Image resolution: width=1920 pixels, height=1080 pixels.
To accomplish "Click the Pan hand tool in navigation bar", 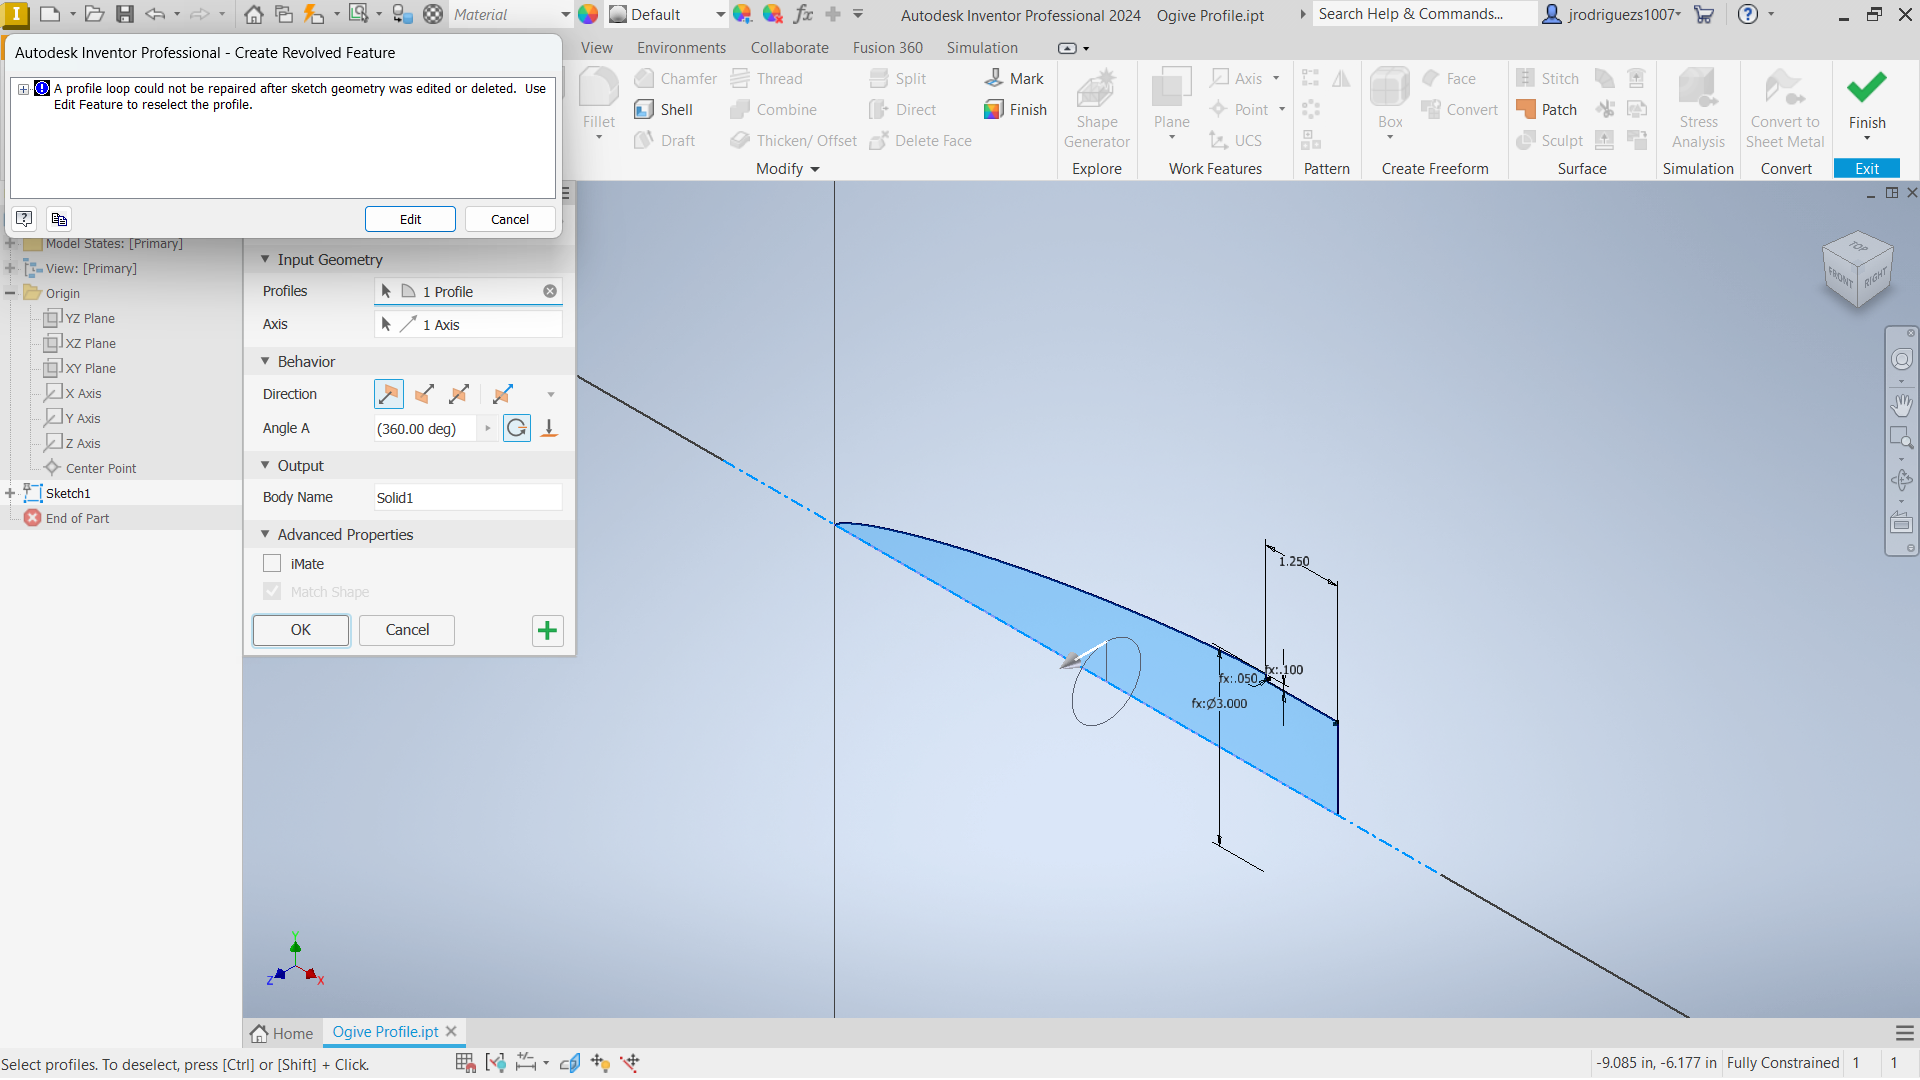I will (1901, 405).
